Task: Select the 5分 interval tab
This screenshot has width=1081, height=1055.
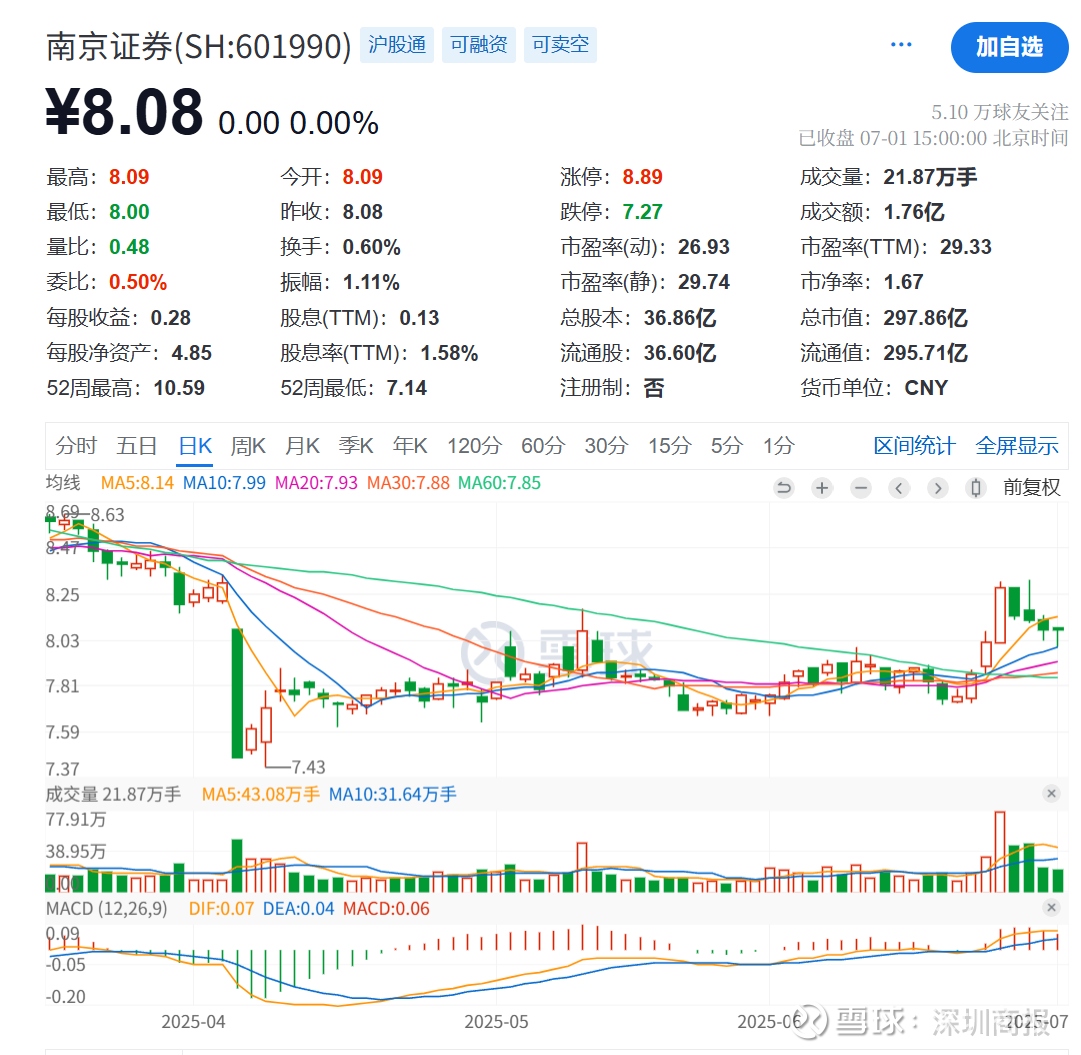Action: tap(727, 446)
